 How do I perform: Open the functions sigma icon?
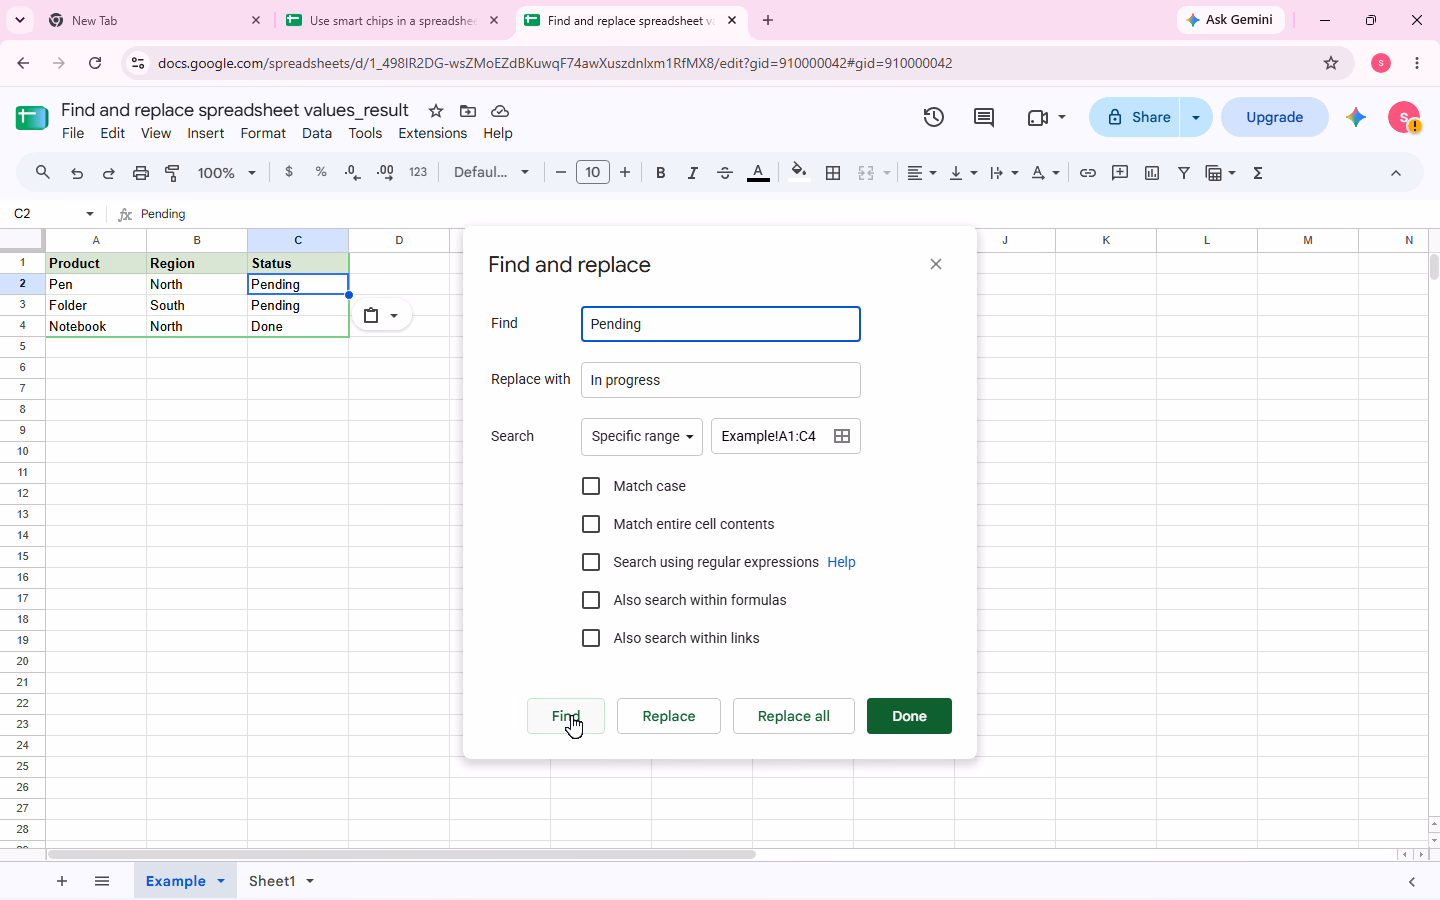[x=1258, y=173]
